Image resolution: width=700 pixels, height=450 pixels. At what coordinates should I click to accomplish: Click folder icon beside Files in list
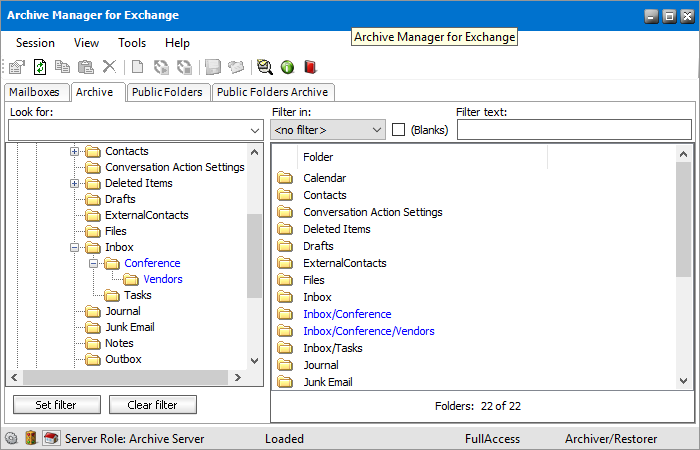coord(285,280)
